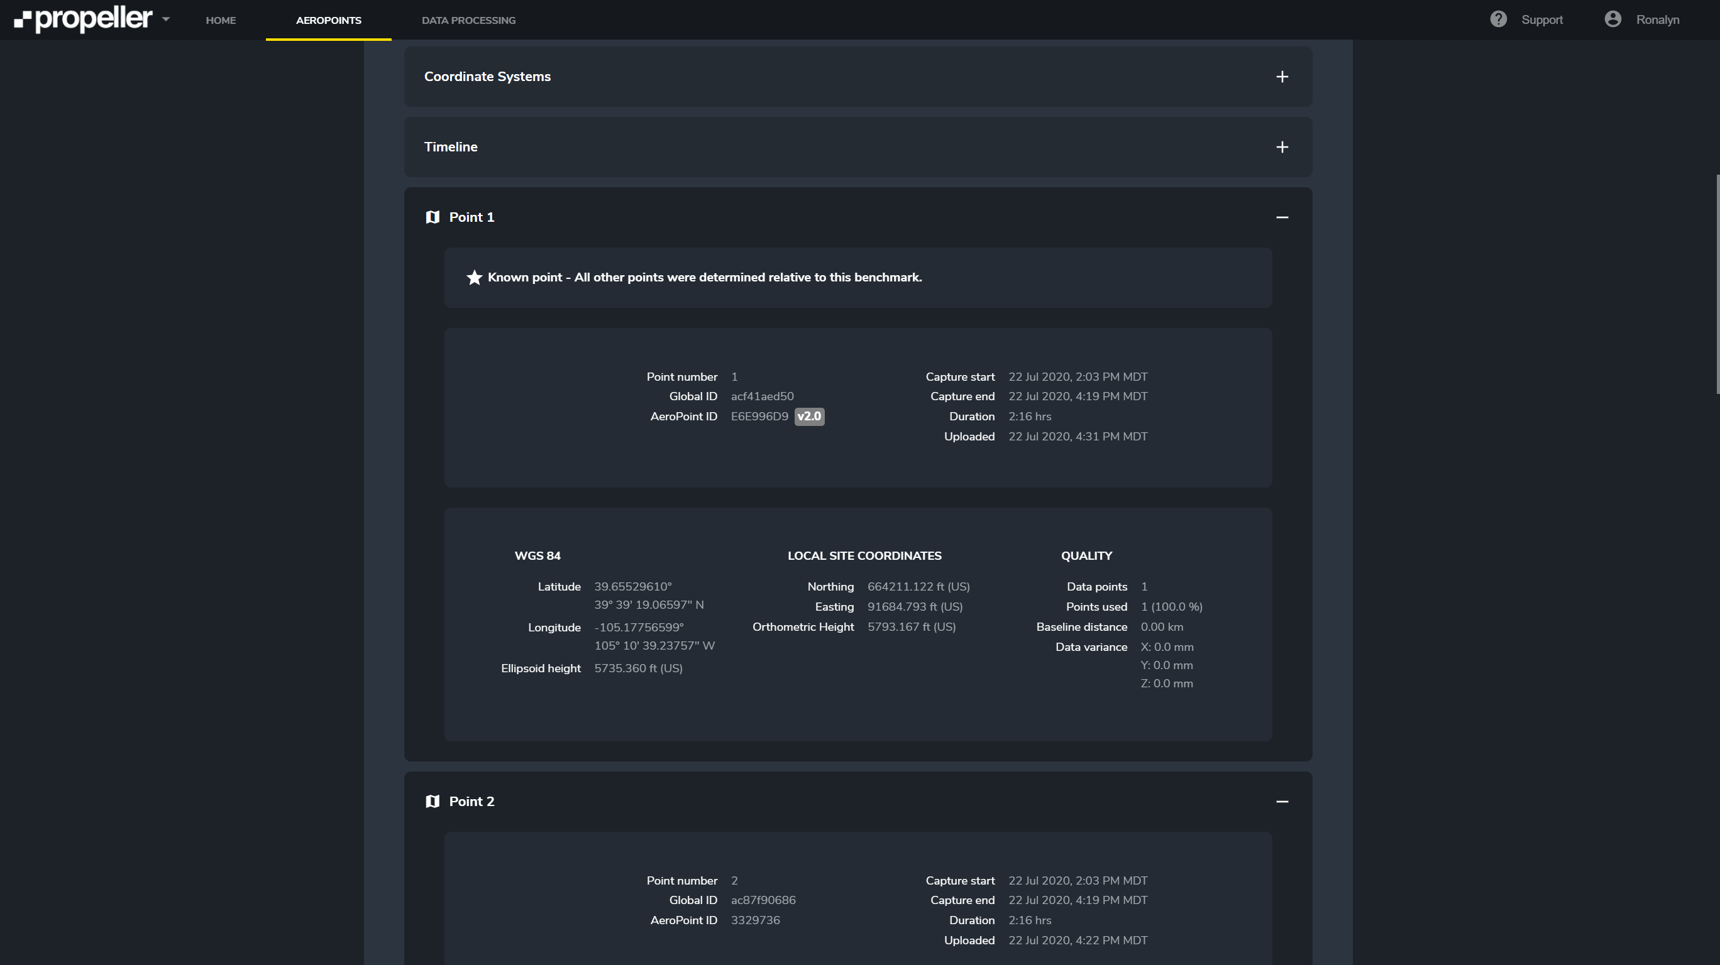This screenshot has height=965, width=1720.
Task: Select the AeroPoints tab
Action: 328,20
